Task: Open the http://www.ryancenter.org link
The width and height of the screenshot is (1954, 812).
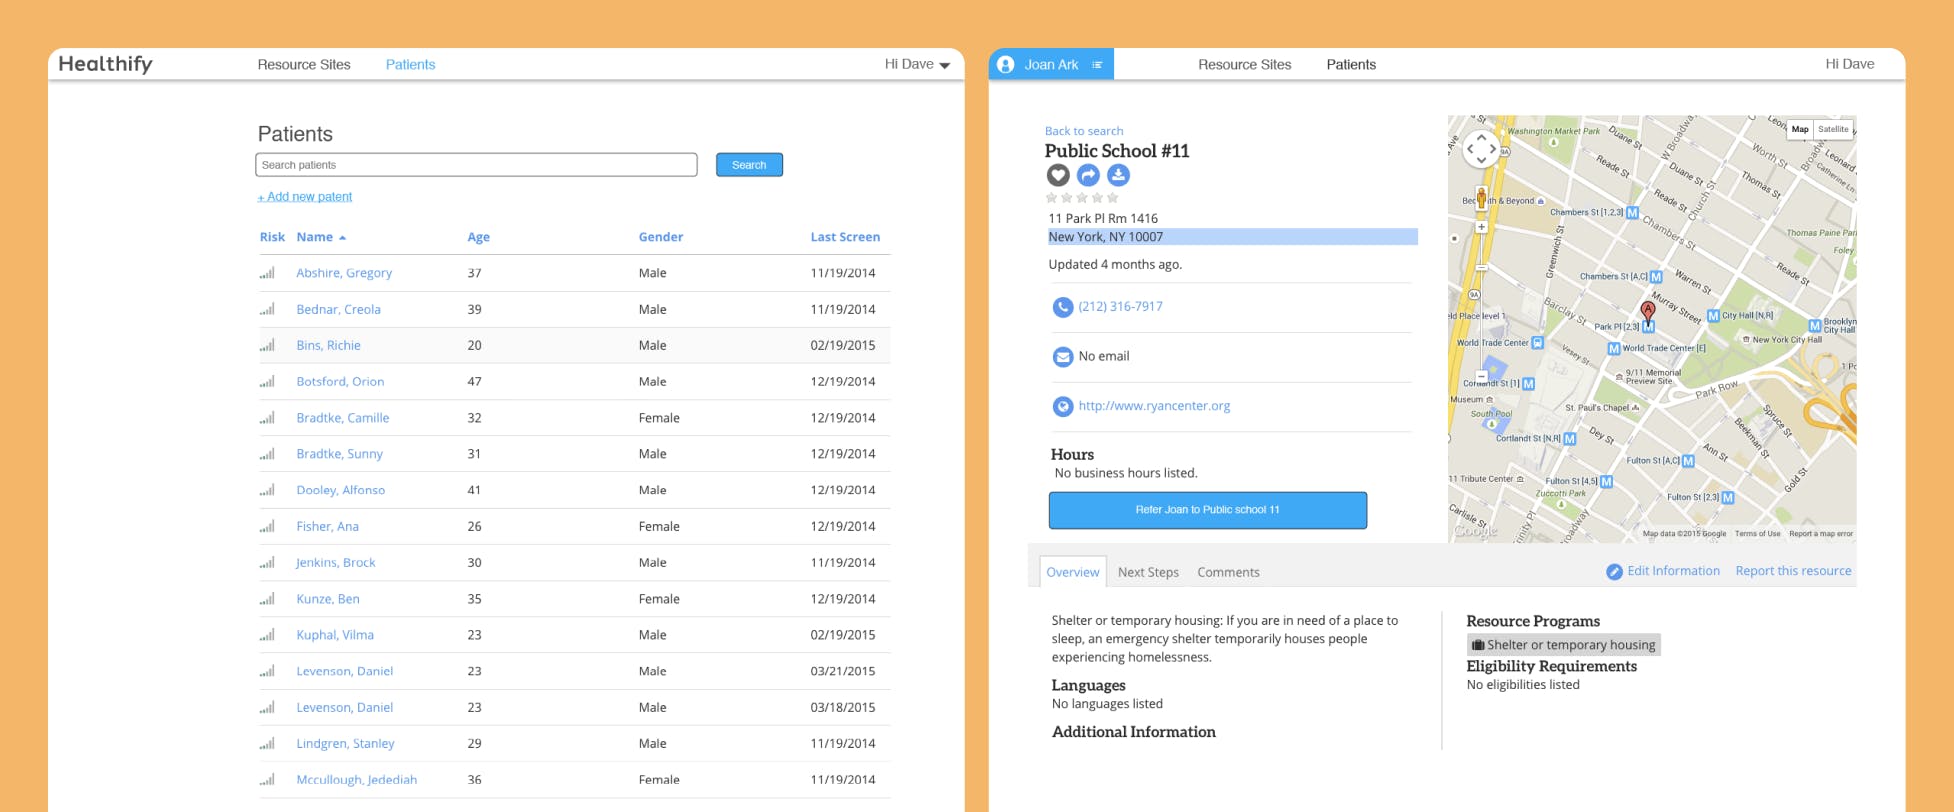Action: [1154, 406]
